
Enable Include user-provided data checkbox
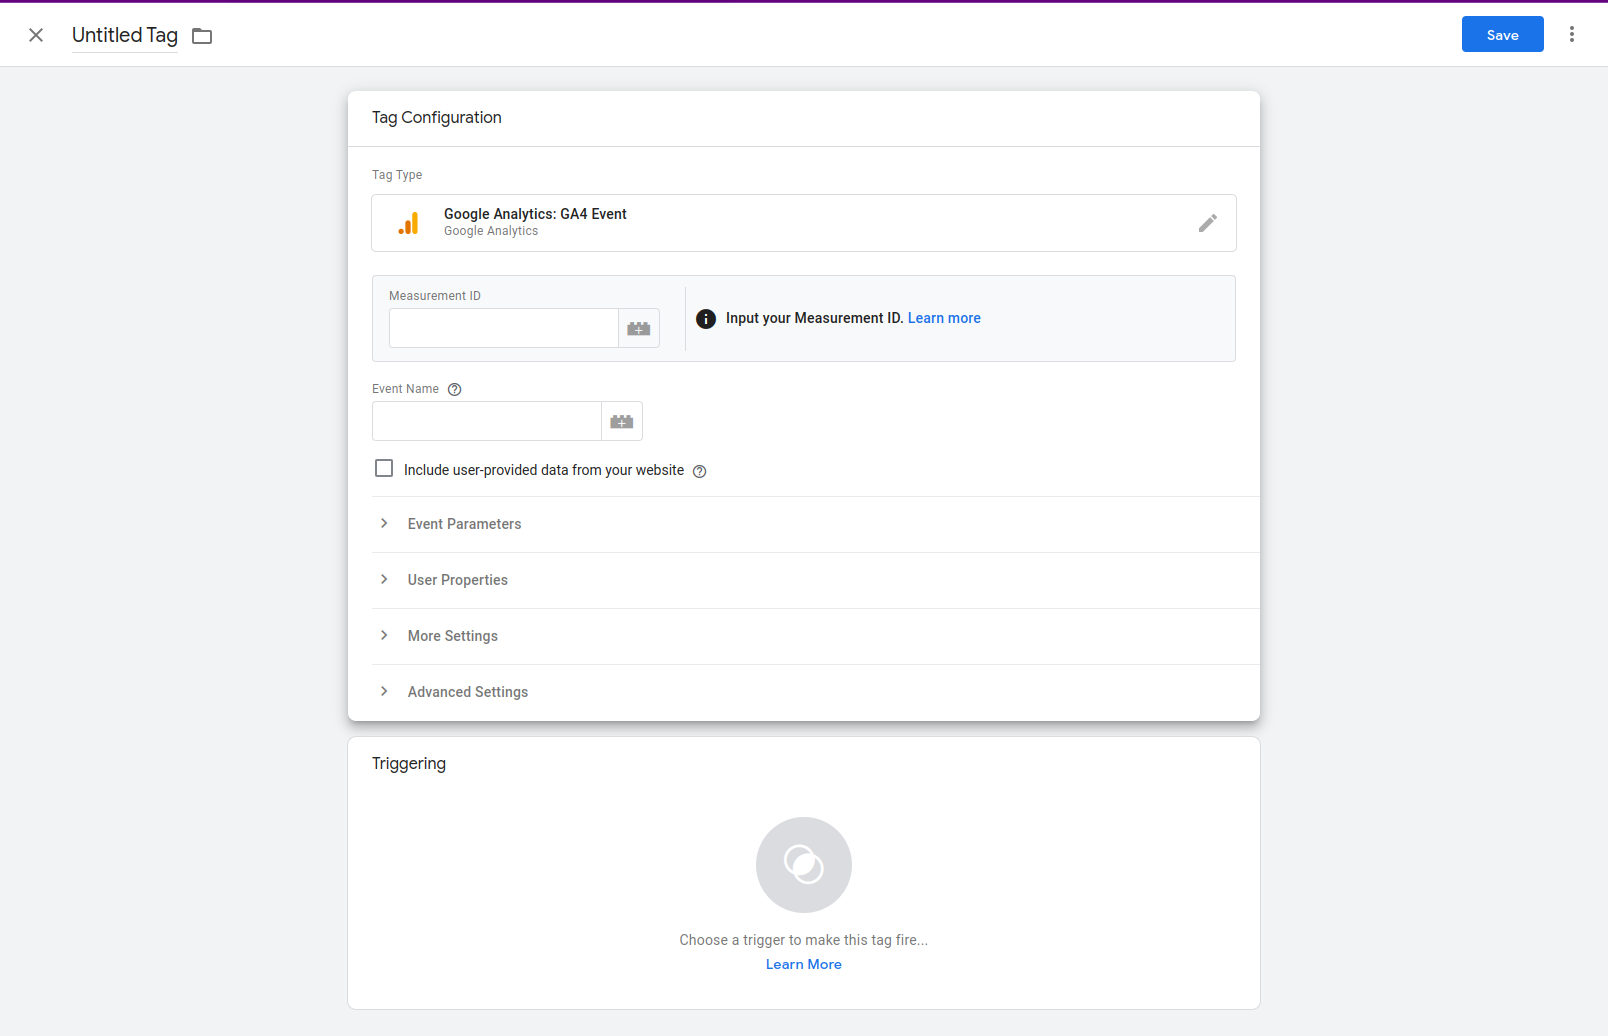pos(384,468)
